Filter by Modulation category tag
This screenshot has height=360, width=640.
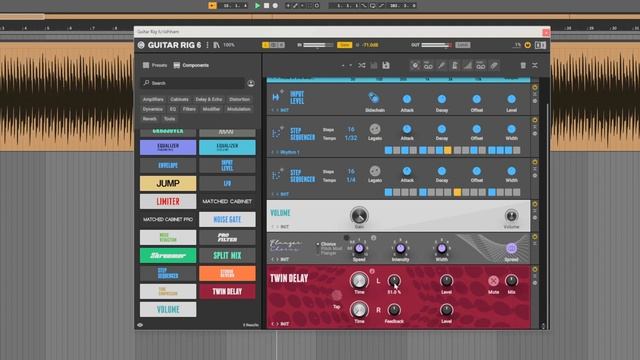[x=239, y=109]
